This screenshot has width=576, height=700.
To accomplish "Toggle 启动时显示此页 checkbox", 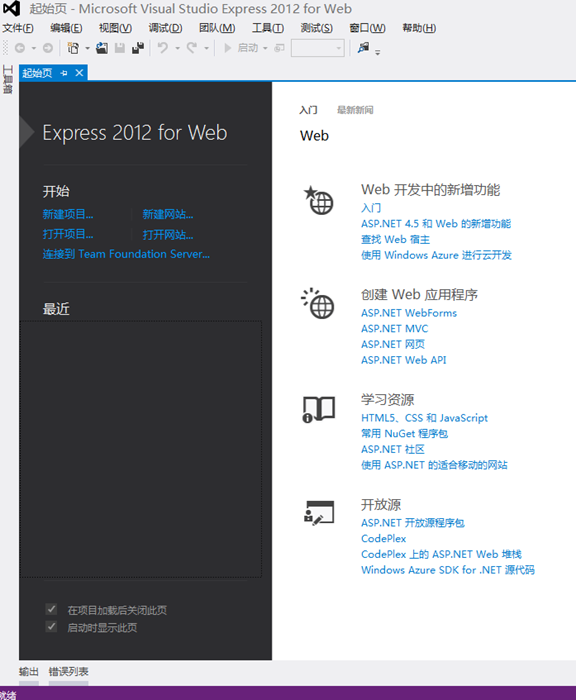I will coord(51,627).
